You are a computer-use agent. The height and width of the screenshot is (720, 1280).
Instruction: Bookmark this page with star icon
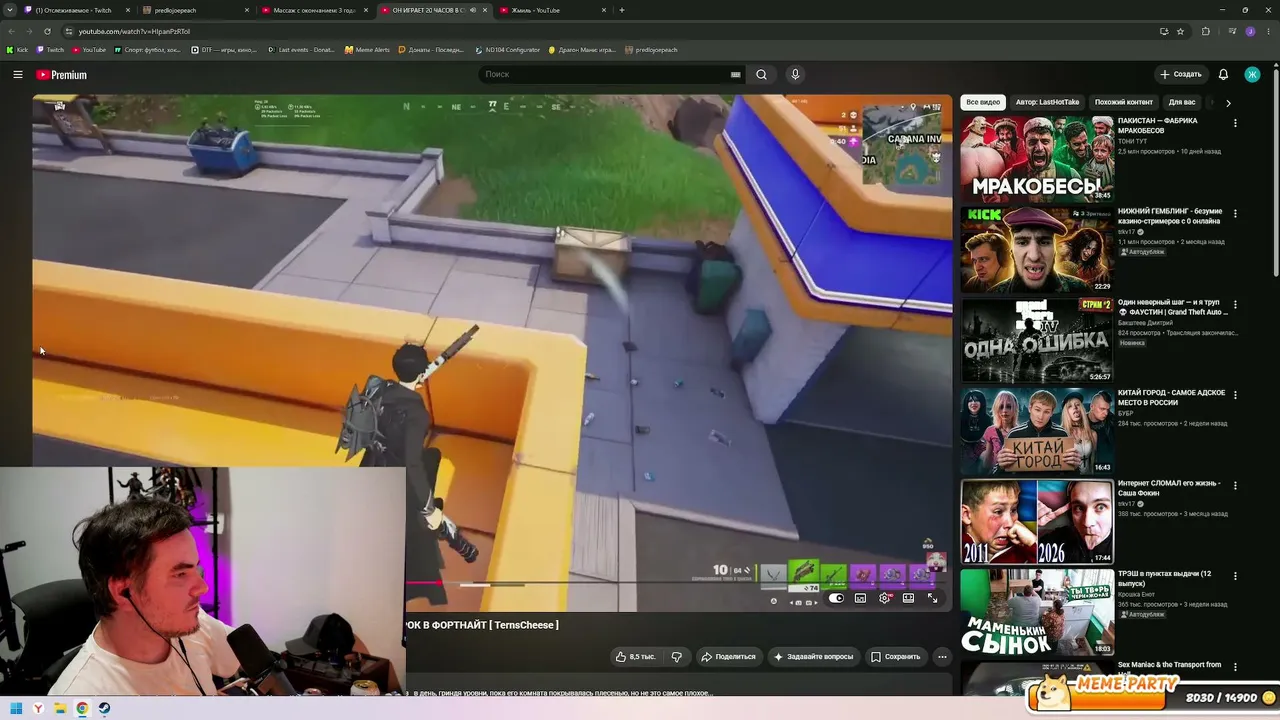(1180, 31)
